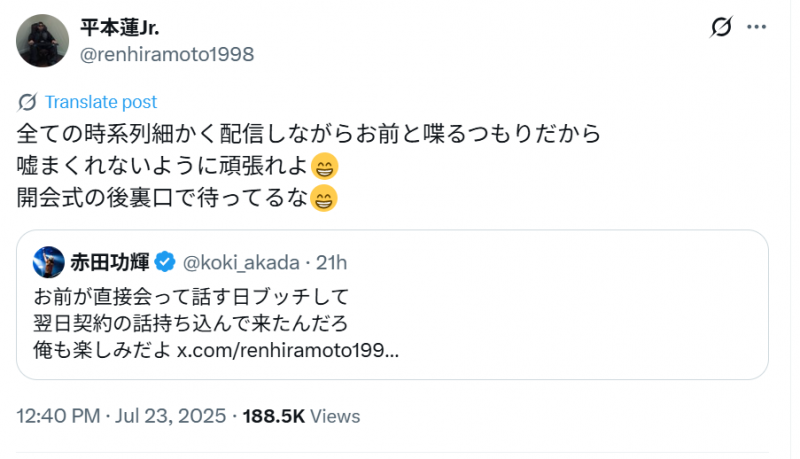Click the grinning emoji after 待ってるな
This screenshot has width=800, height=459.
324,199
